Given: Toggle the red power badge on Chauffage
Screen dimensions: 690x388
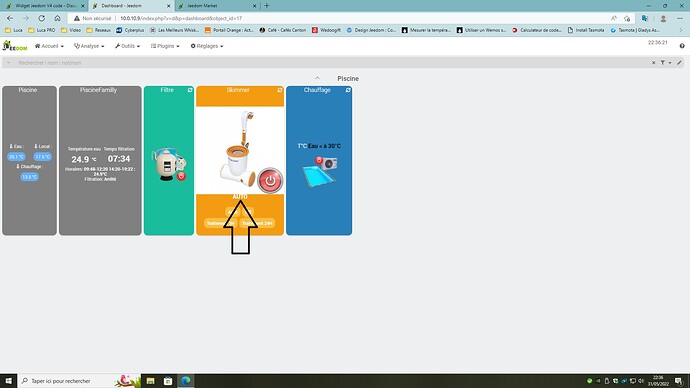Looking at the screenshot, I should pos(319,160).
